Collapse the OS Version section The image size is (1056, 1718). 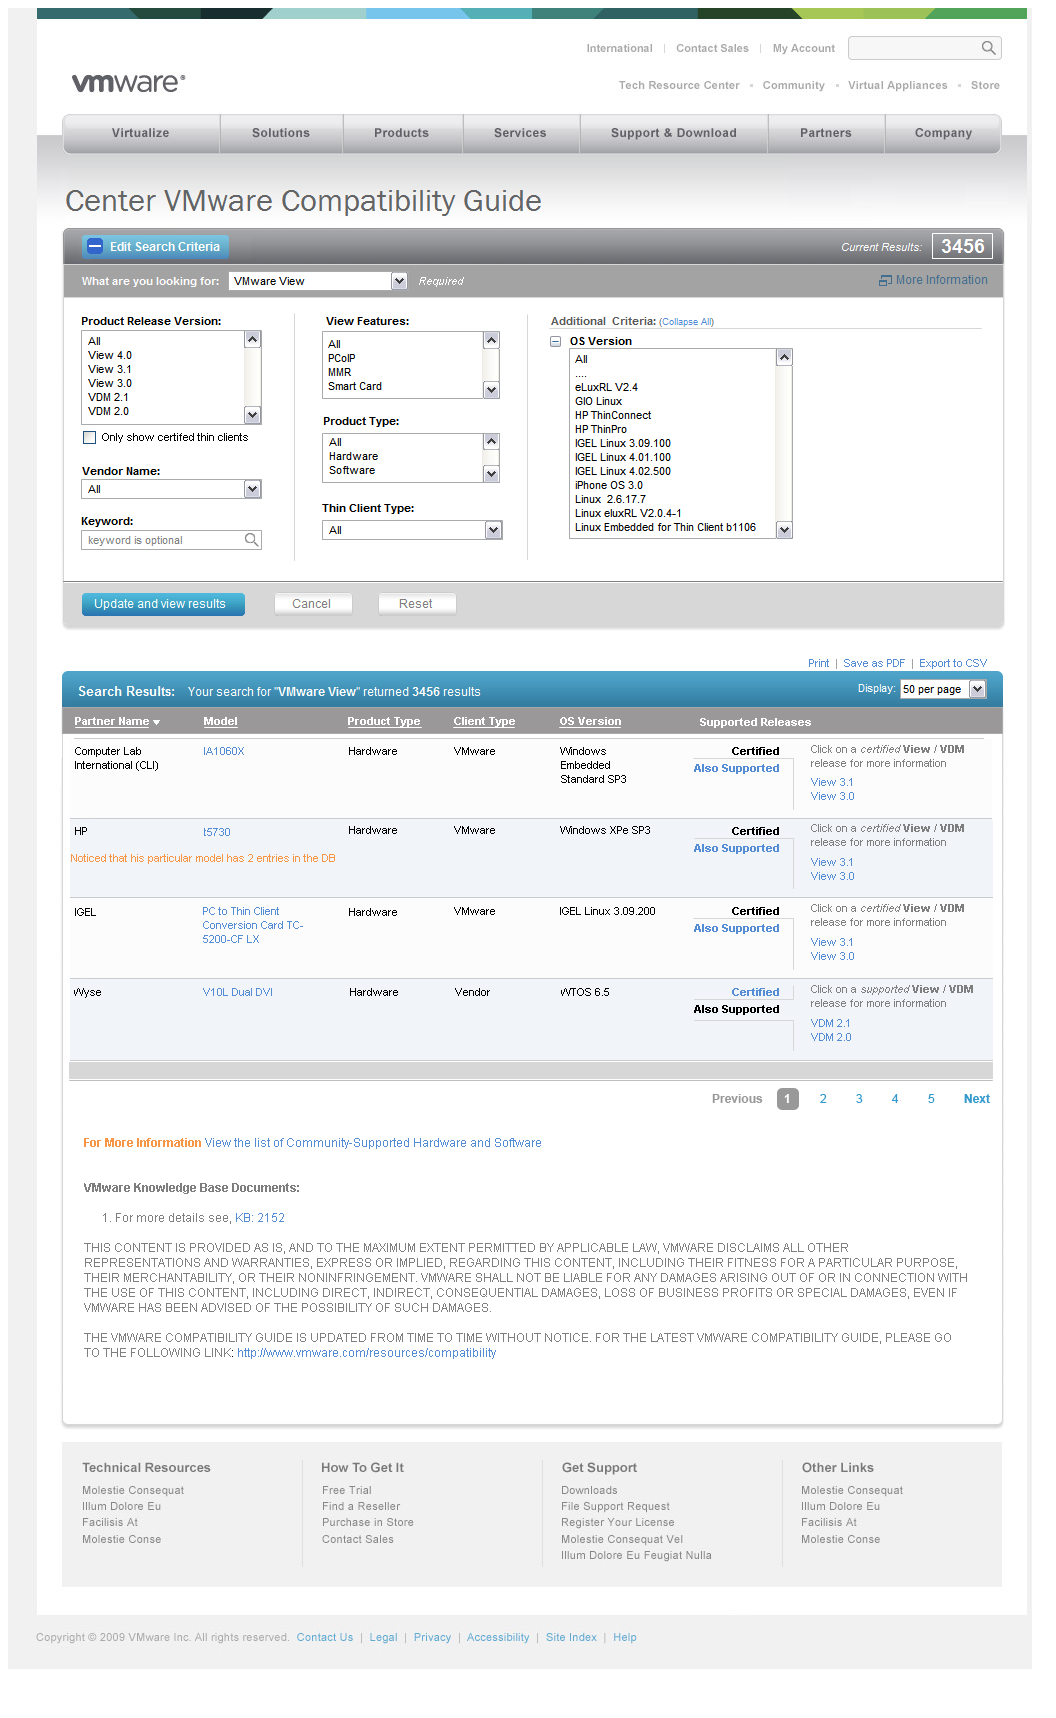point(556,341)
